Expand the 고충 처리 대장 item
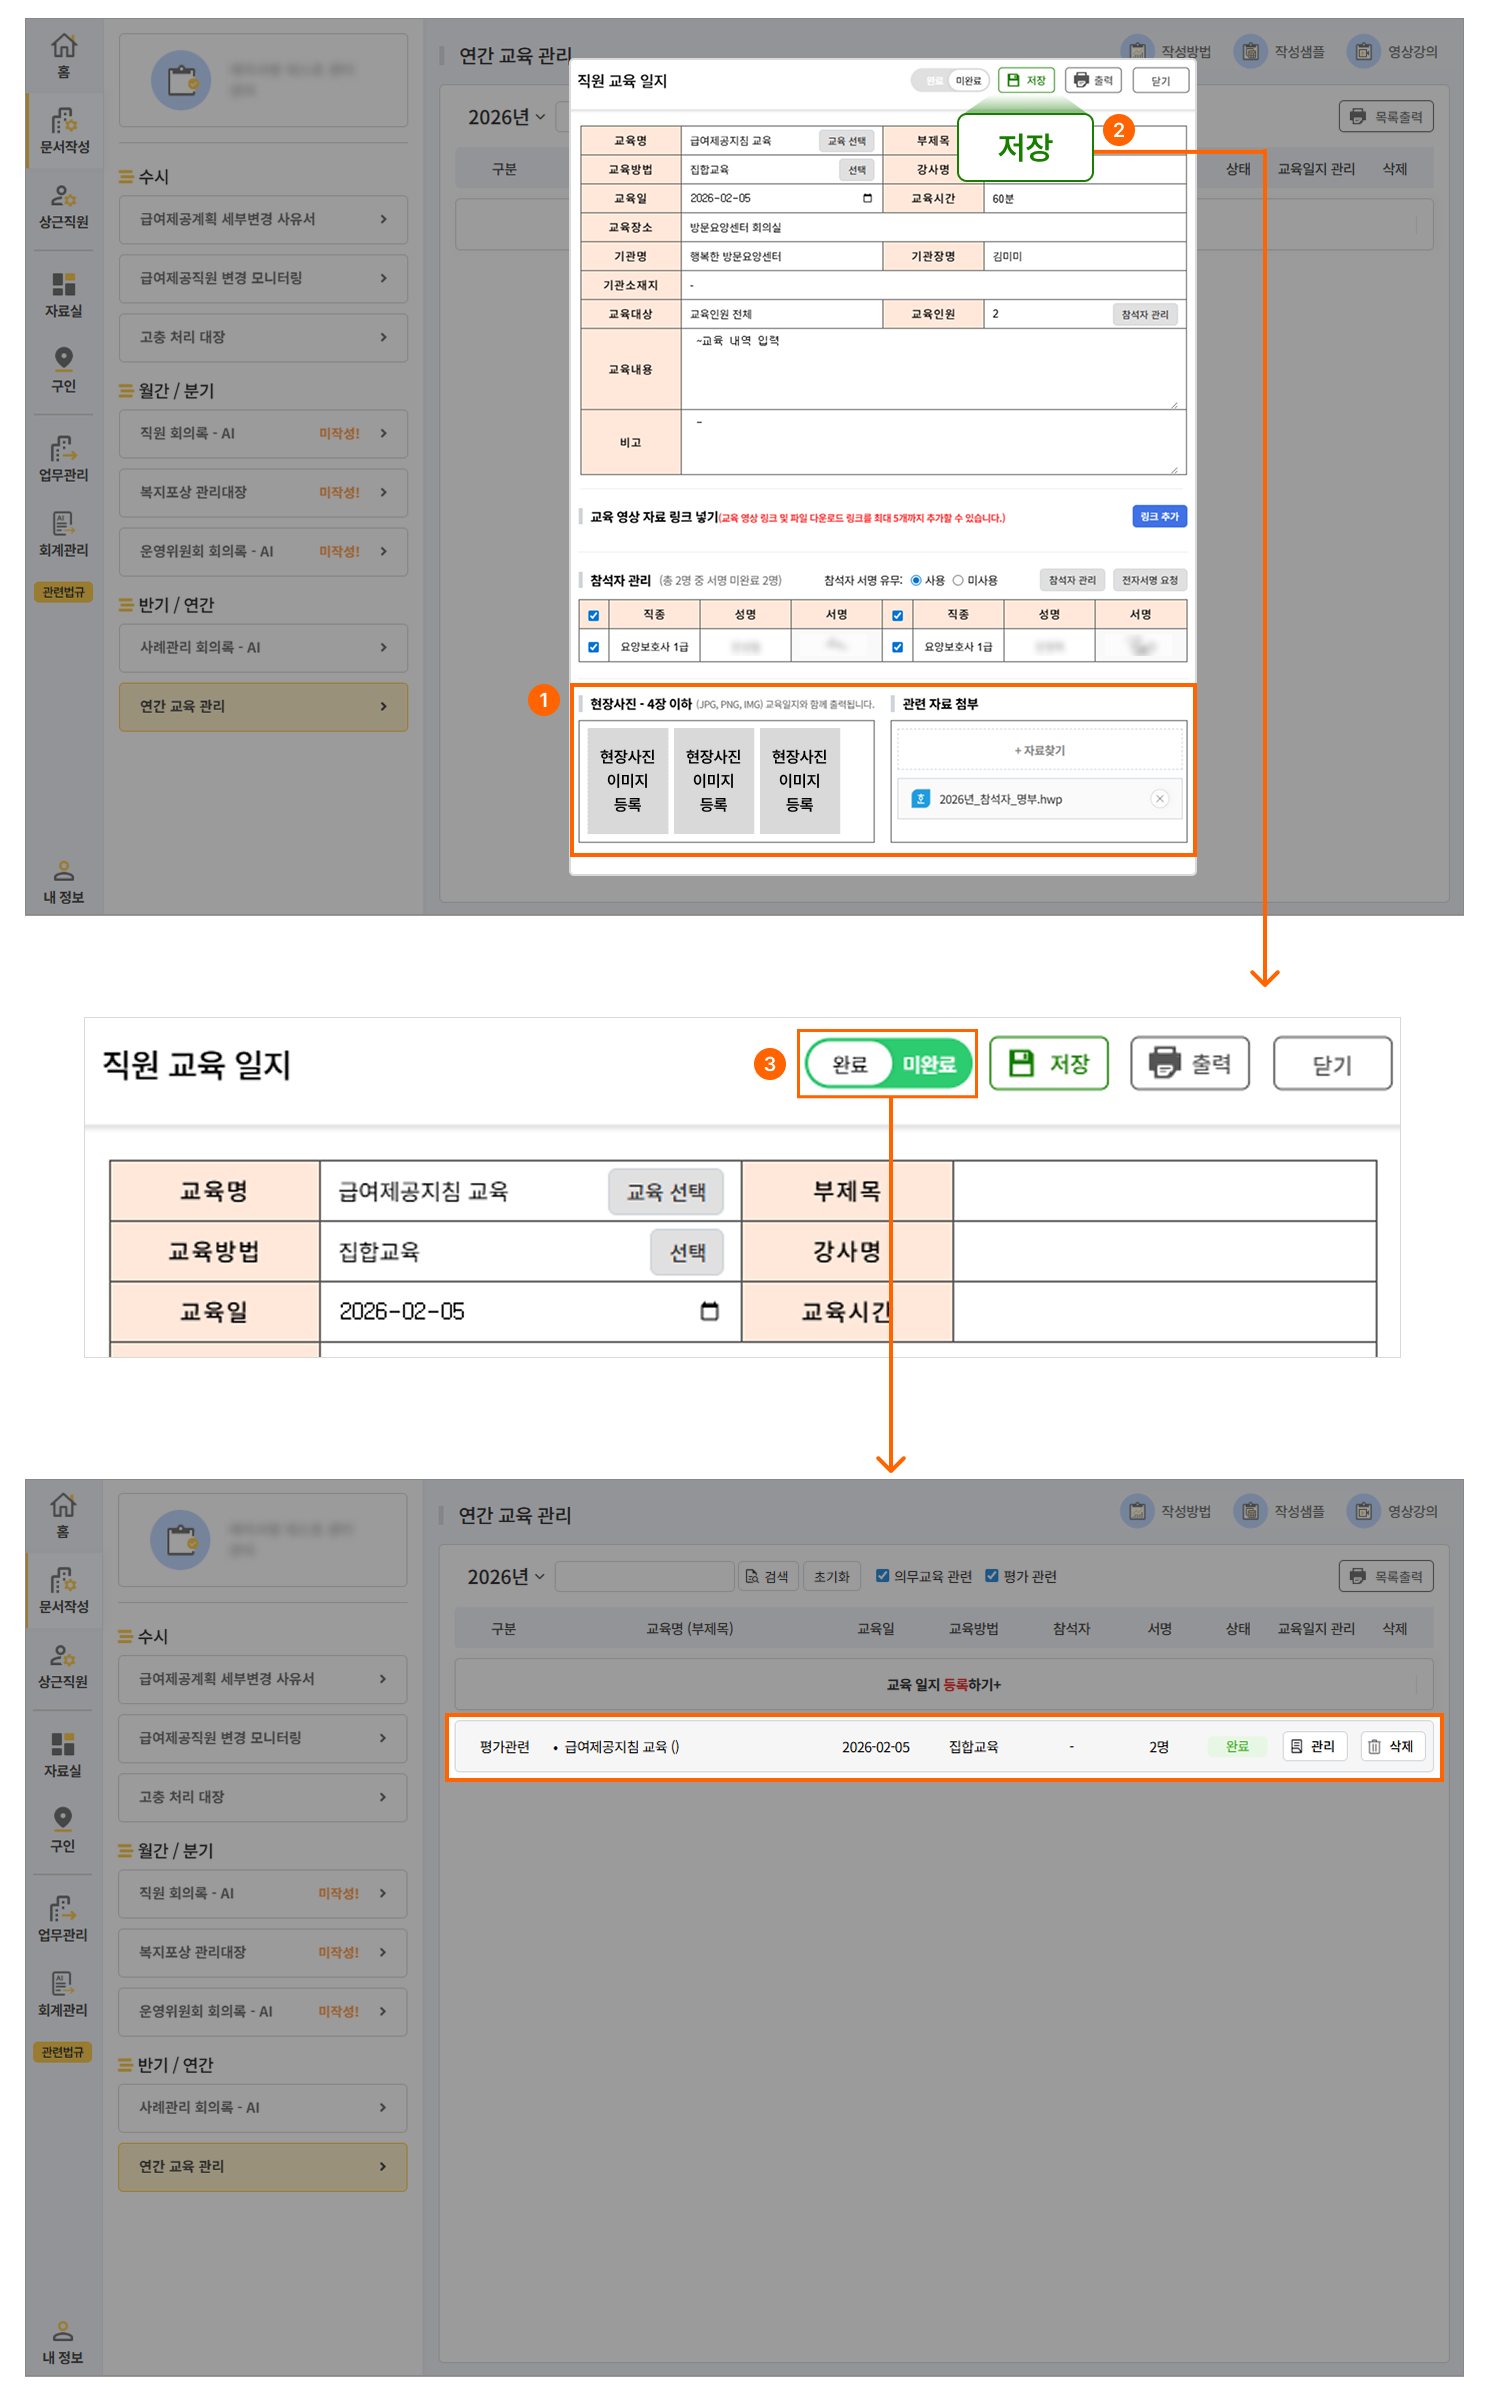The width and height of the screenshot is (1489, 2395). [262, 1797]
